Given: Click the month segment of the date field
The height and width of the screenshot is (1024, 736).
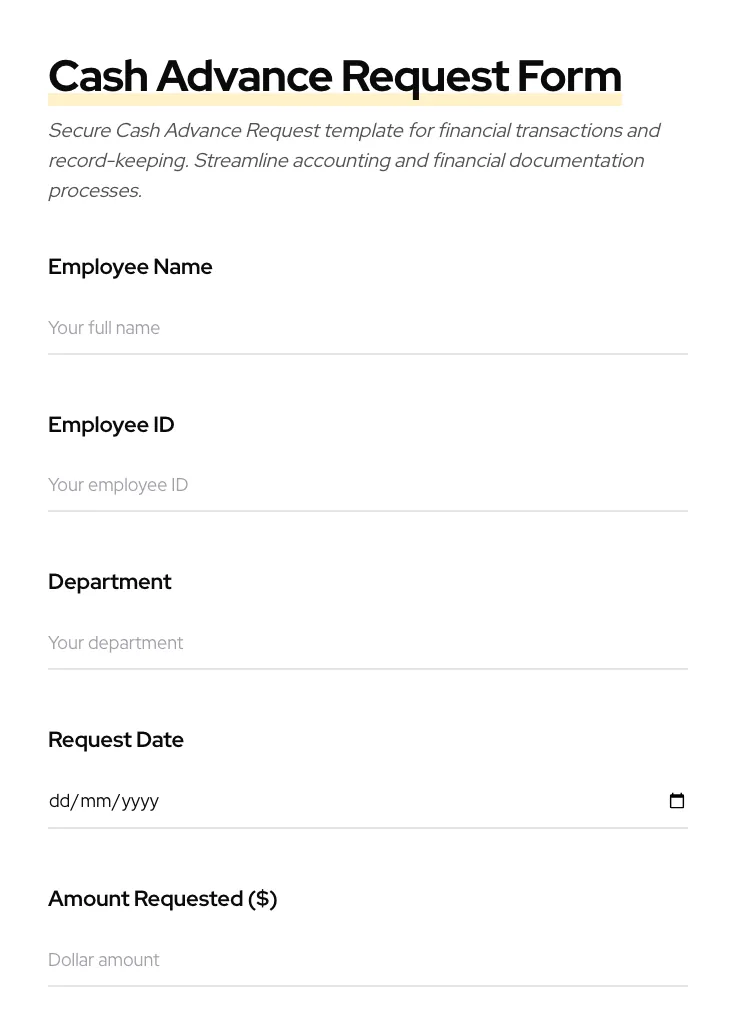Looking at the screenshot, I should click(x=92, y=800).
